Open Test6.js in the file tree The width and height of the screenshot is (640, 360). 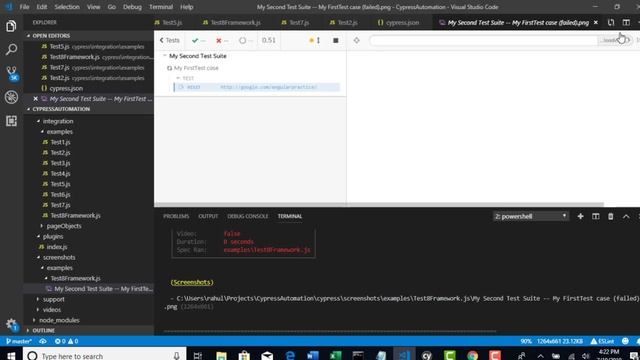point(60,195)
